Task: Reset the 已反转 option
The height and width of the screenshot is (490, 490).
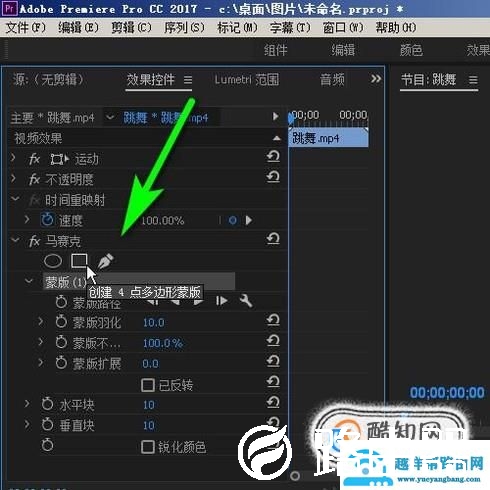Action: [273, 382]
